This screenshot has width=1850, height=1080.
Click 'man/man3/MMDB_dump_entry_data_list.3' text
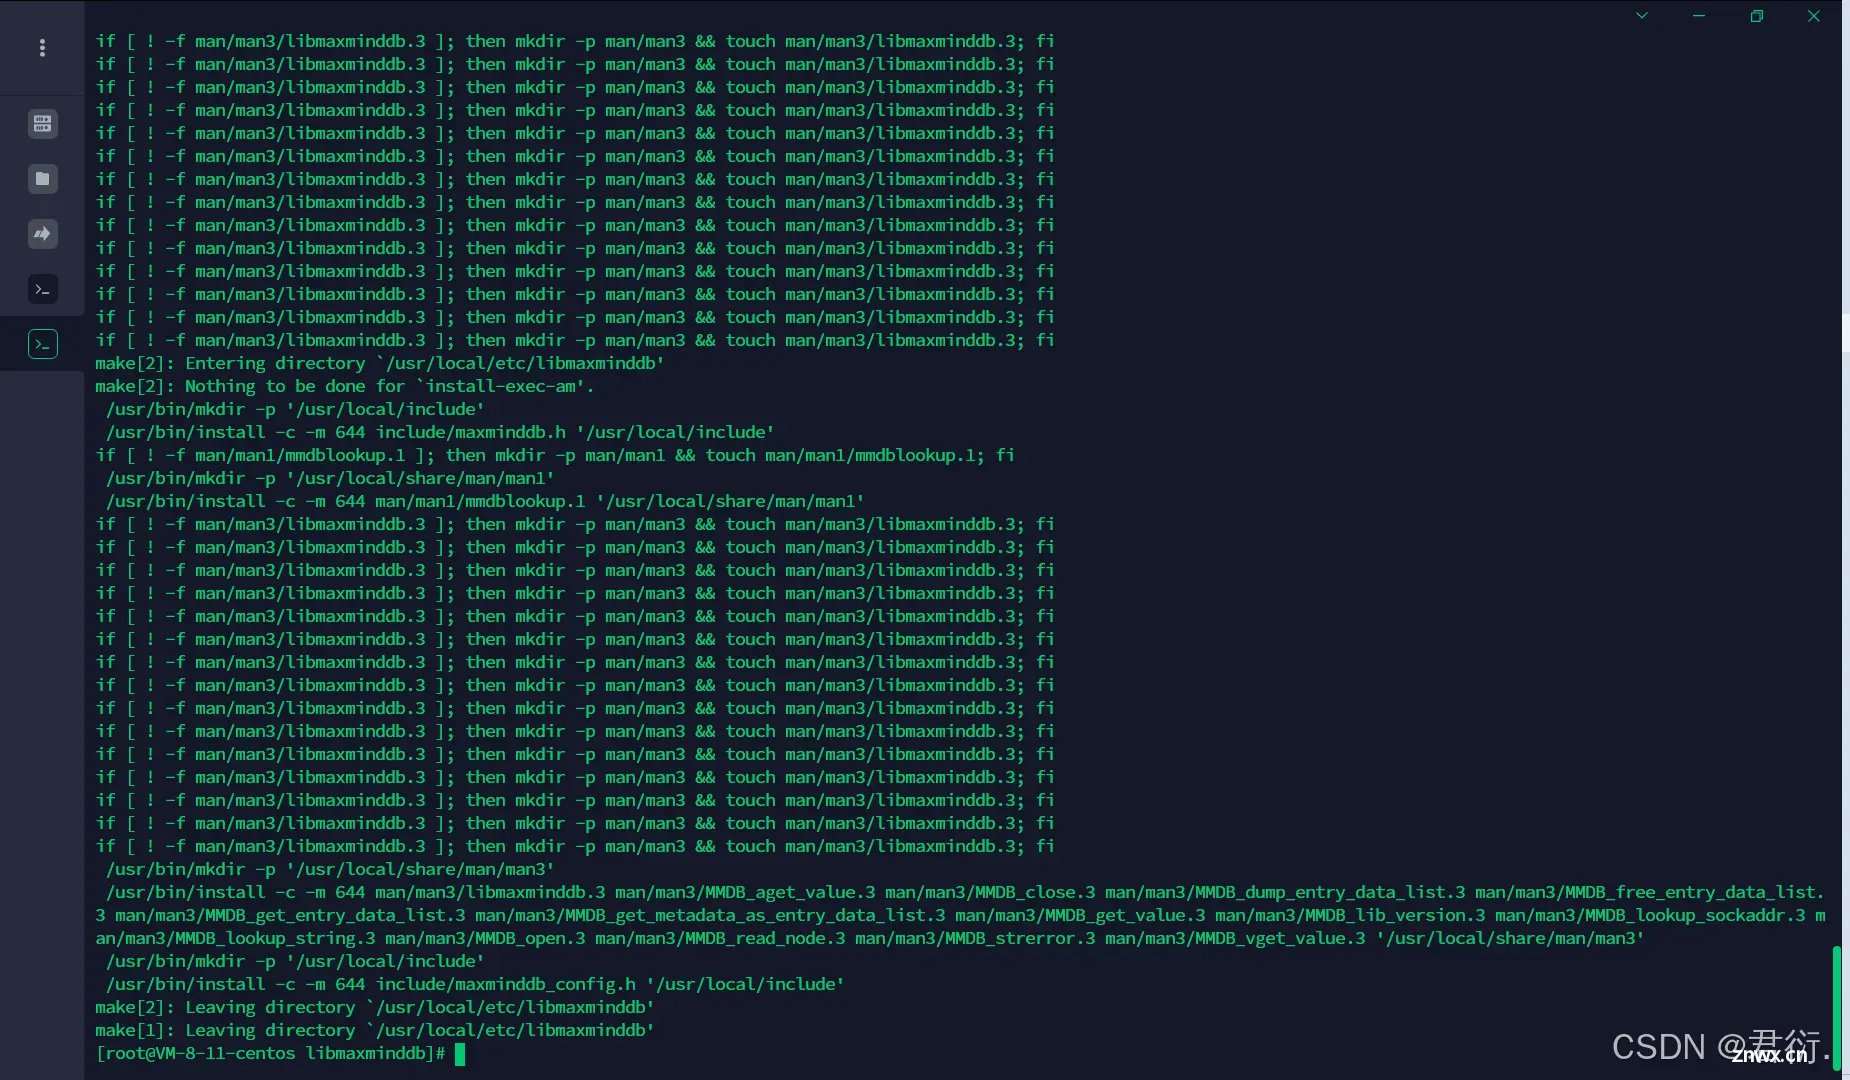[x=1285, y=892]
